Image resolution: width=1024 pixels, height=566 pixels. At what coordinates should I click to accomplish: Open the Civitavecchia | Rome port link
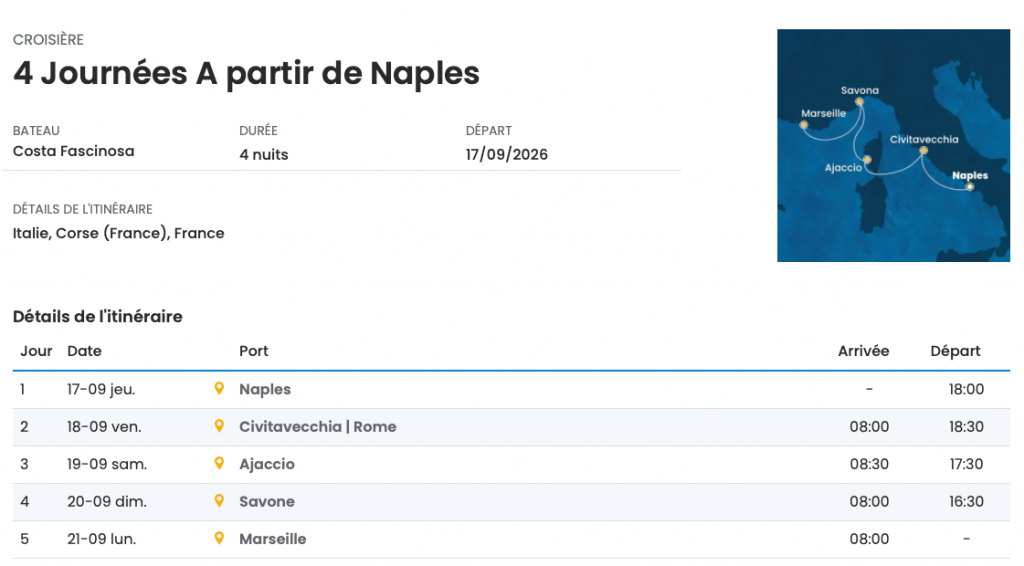317,427
